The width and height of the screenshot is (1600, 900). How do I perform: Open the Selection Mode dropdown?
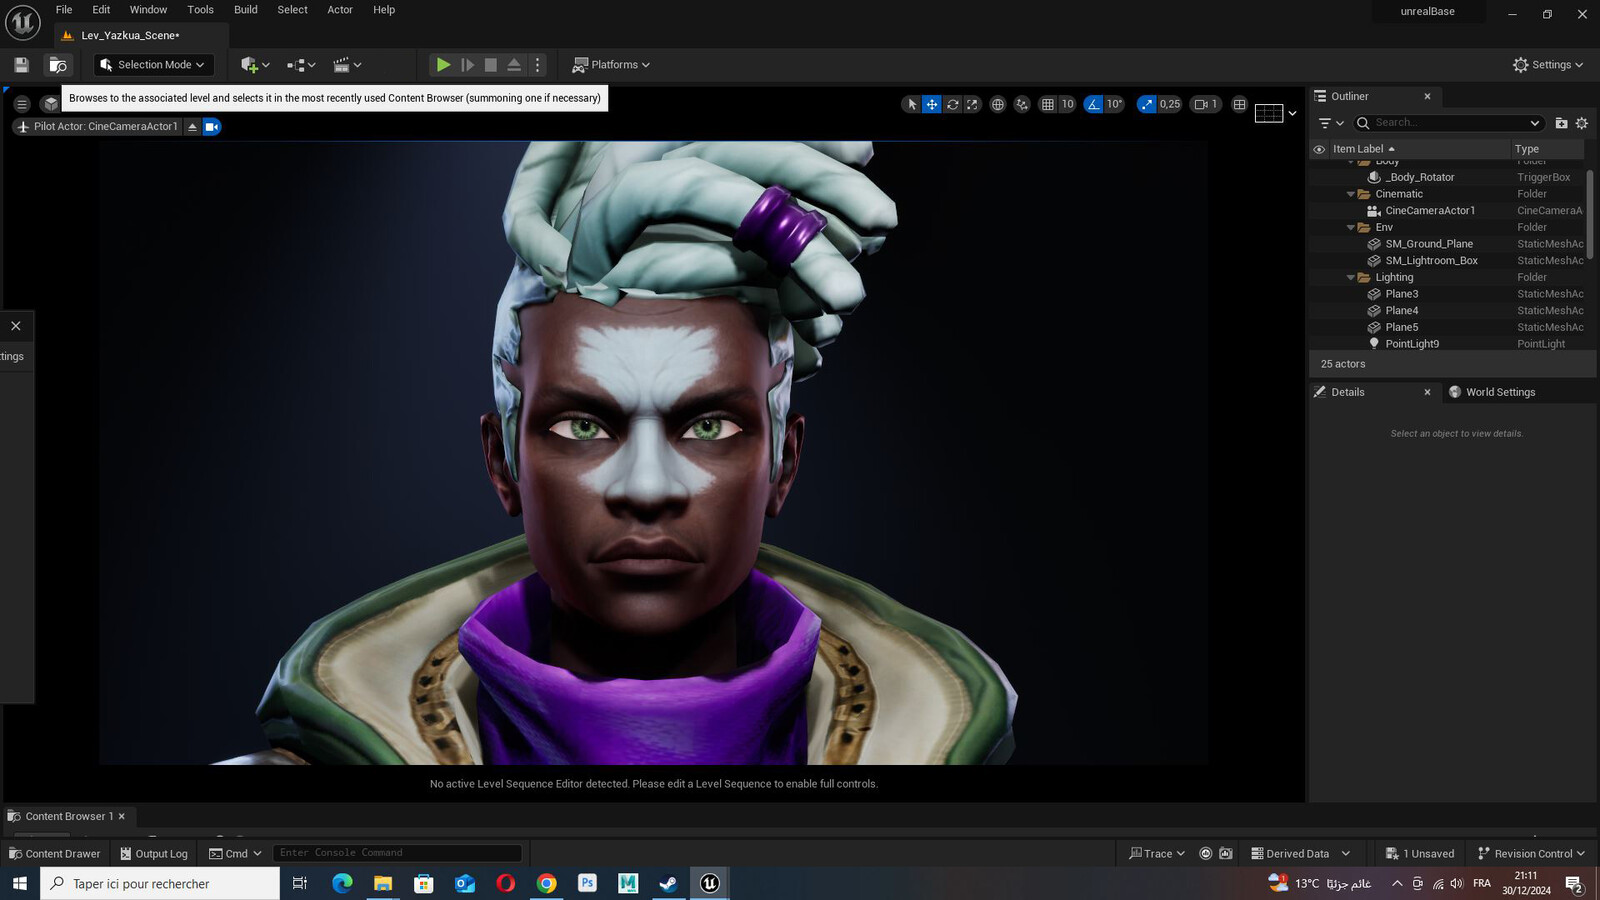tap(154, 65)
